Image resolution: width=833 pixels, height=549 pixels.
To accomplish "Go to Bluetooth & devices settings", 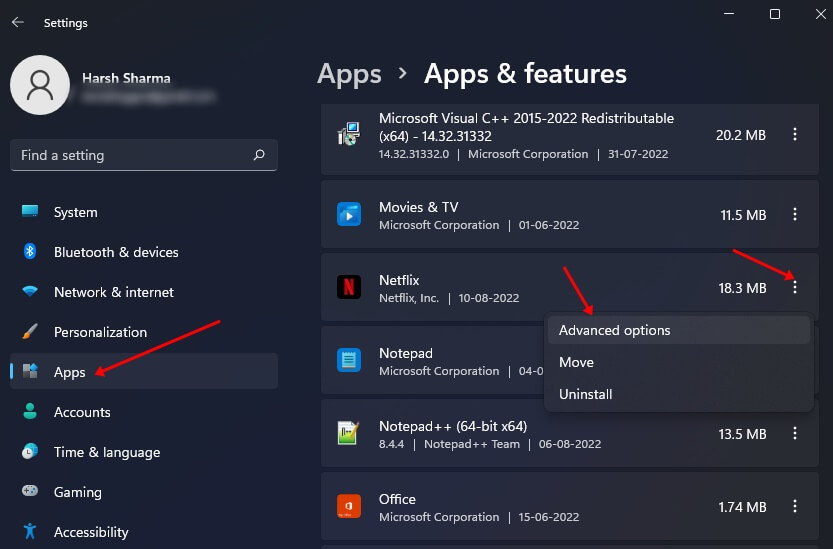I will point(143,252).
